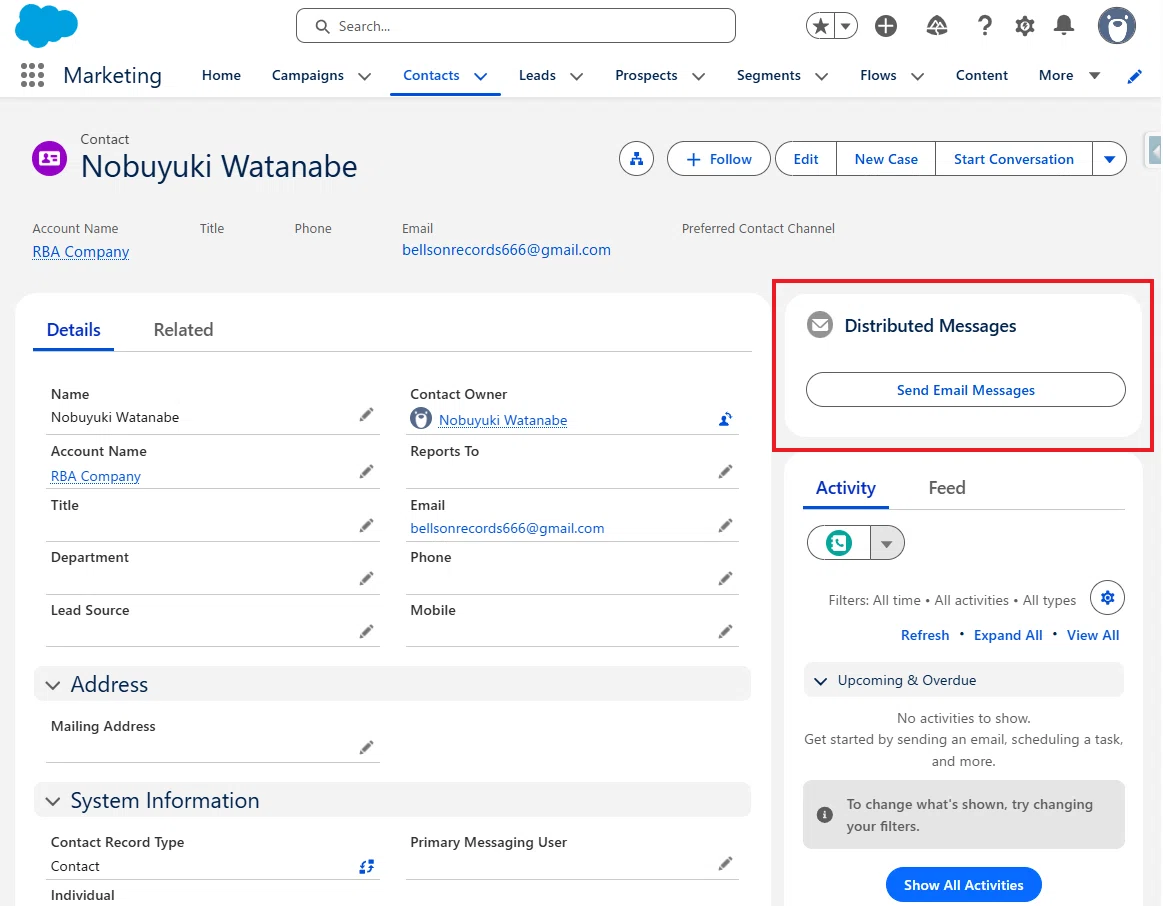
Task: Edit the Department field pencil icon
Action: [x=366, y=578]
